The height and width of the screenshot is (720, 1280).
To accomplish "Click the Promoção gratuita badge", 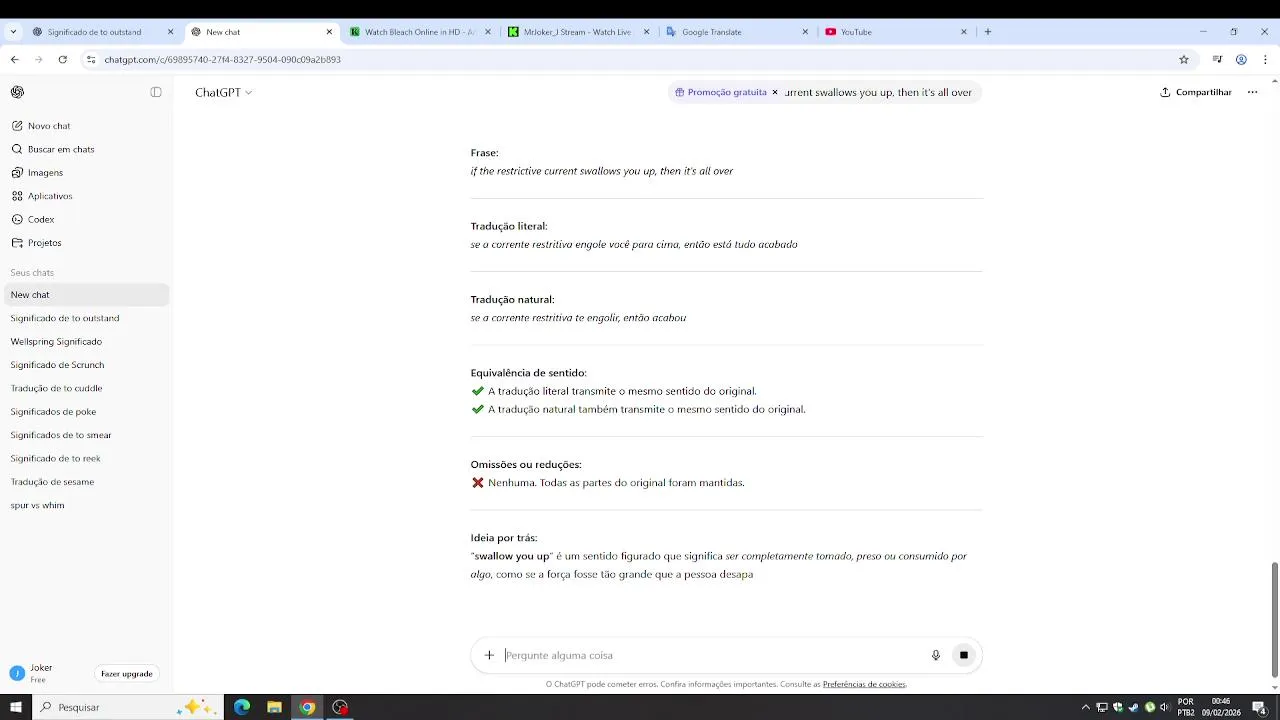I will tap(721, 92).
